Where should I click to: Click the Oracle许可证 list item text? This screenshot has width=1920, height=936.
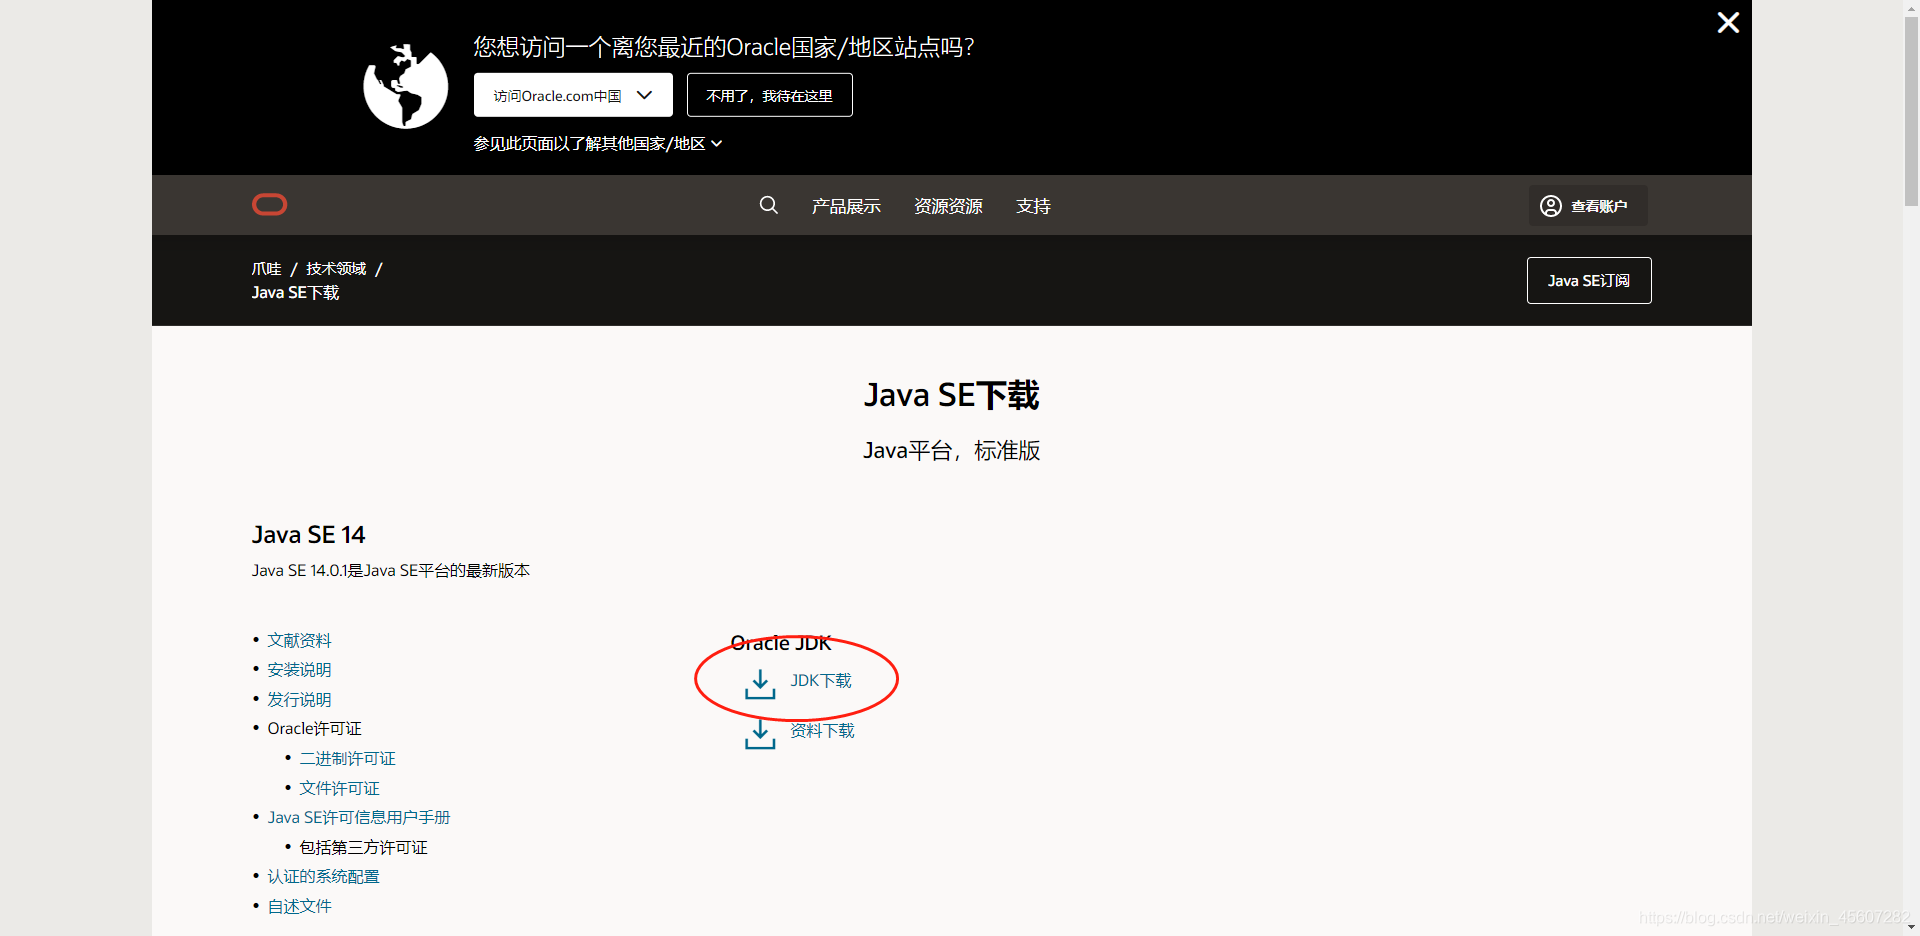click(314, 729)
